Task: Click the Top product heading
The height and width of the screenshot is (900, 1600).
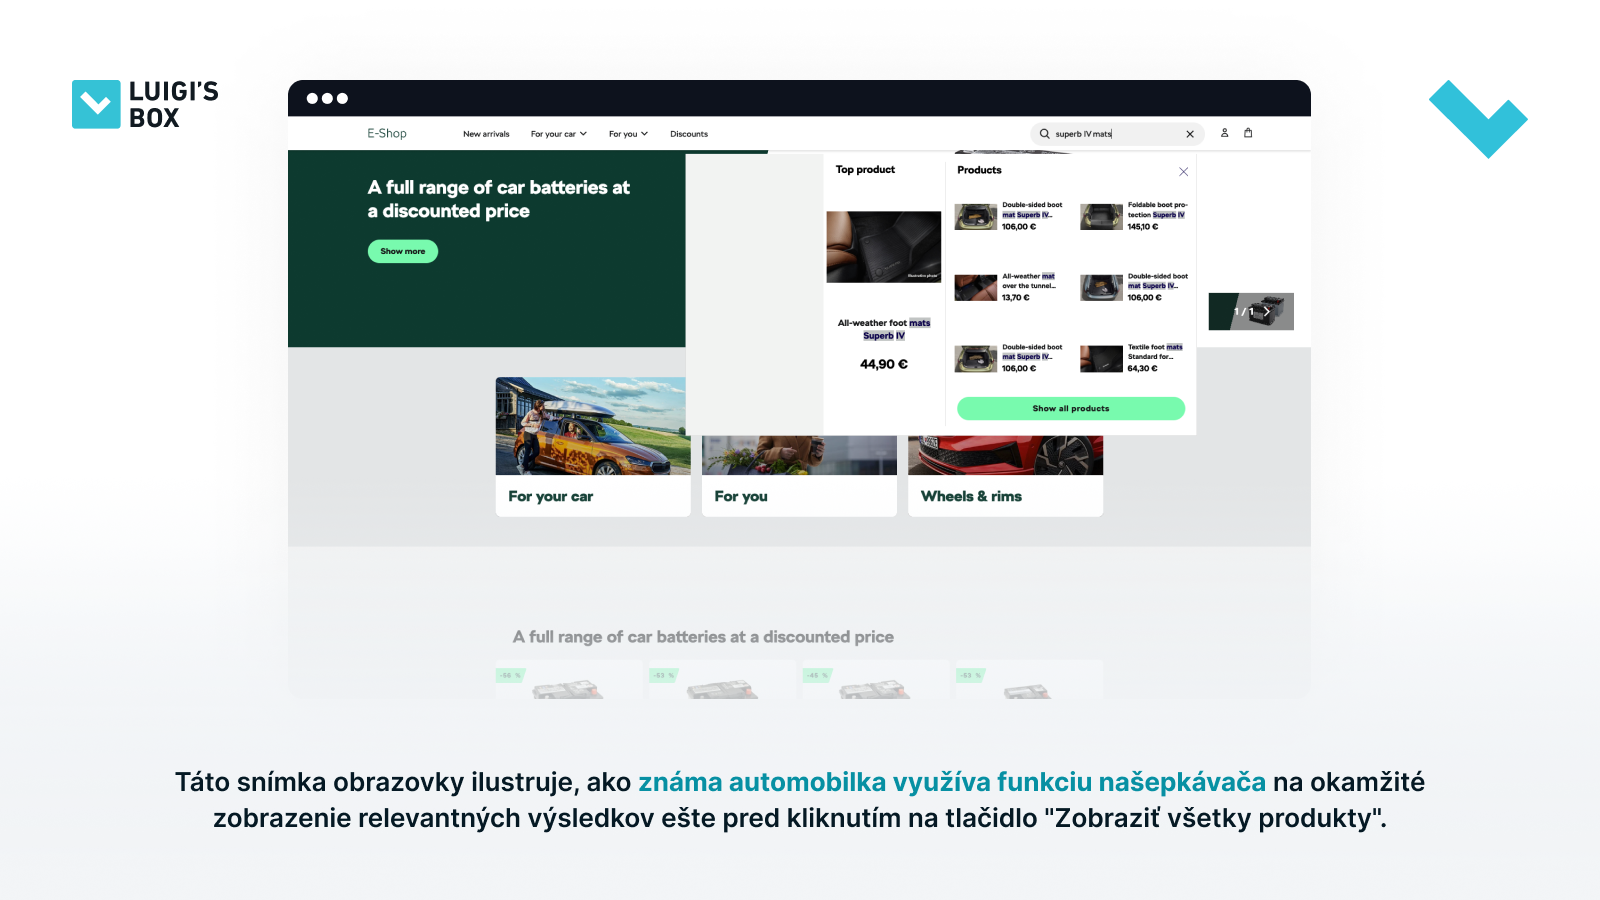Action: coord(866,170)
